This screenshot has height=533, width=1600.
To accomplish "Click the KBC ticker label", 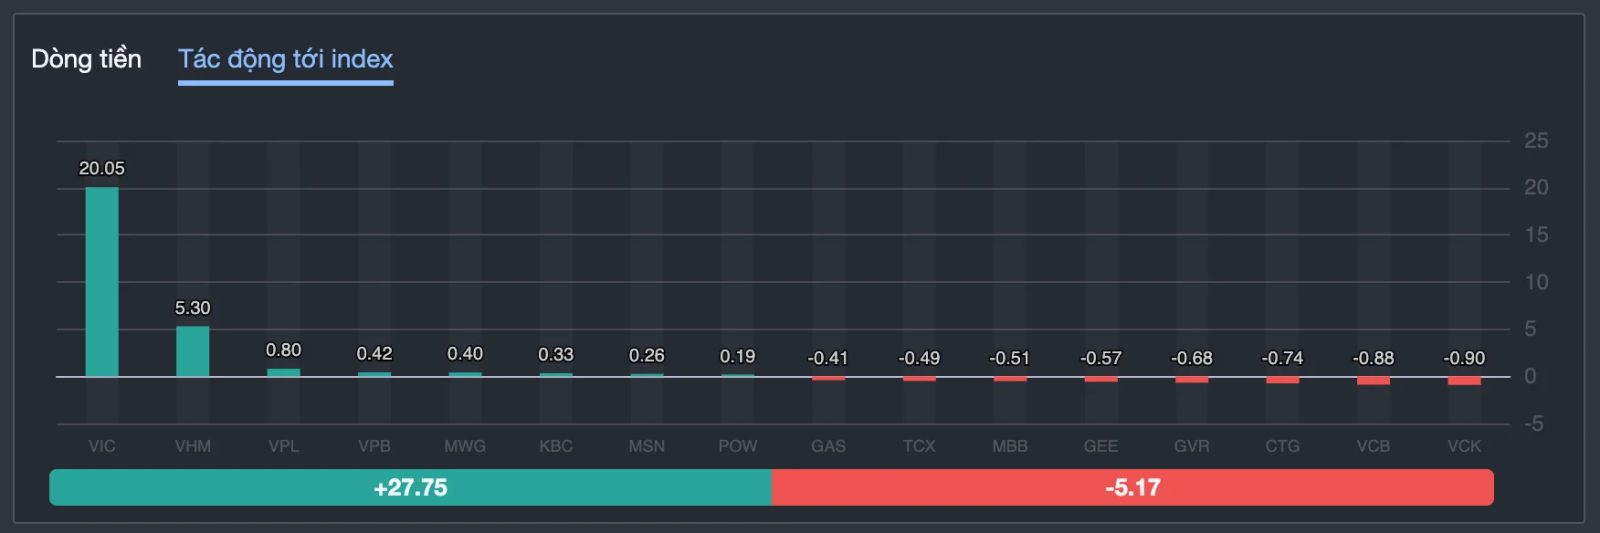I will click(556, 446).
